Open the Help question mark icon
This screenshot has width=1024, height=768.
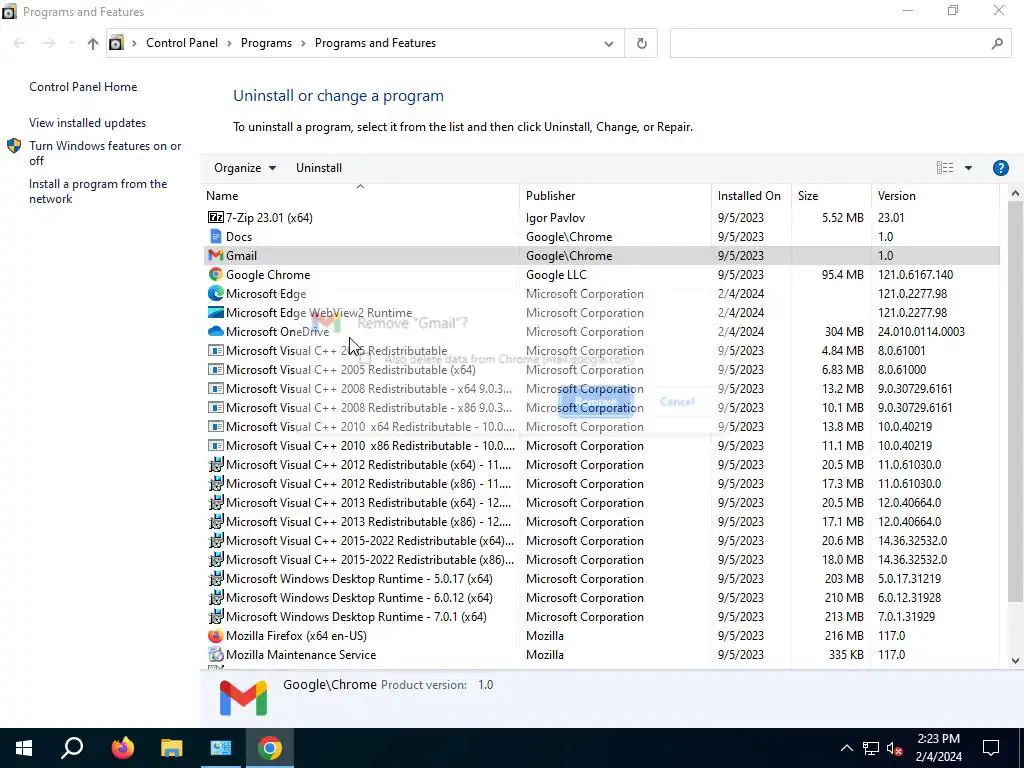[x=1000, y=168]
